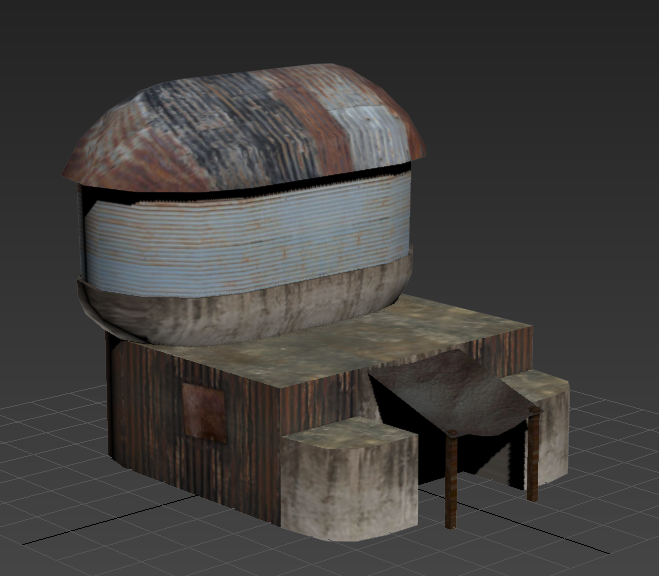Click the viewport grid floor left of building

tap(50, 450)
